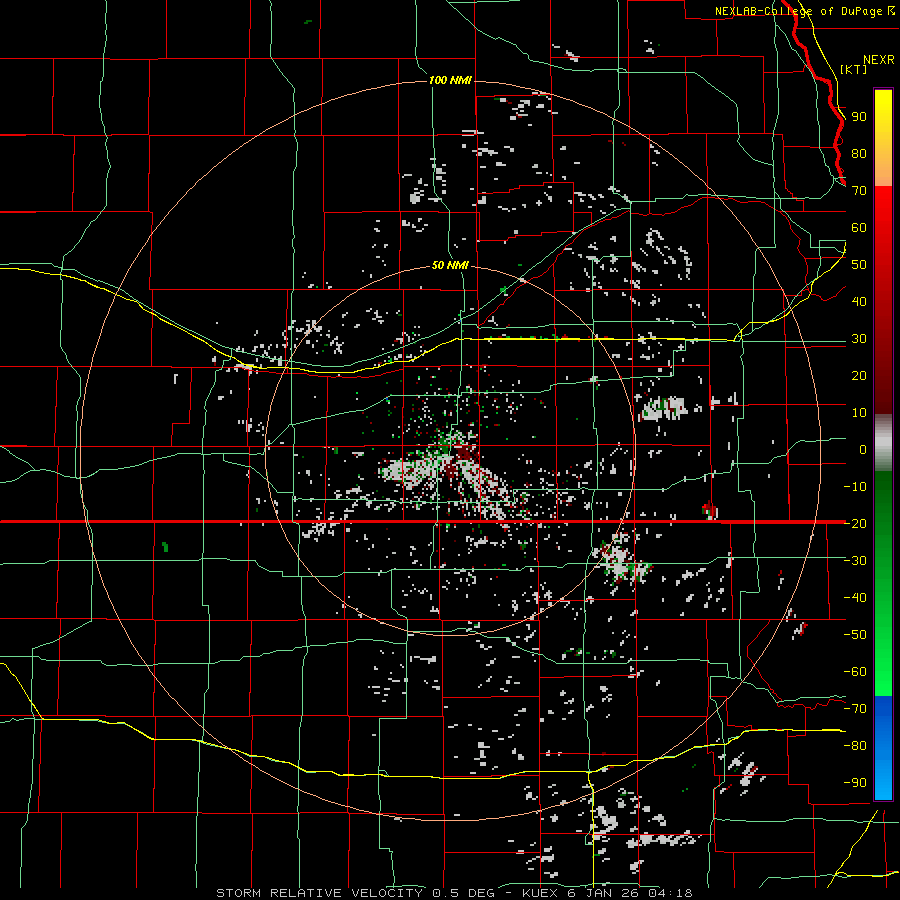Viewport: 900px width, 900px height.
Task: Click the "50 NMI" range ring label
Action: tap(450, 265)
